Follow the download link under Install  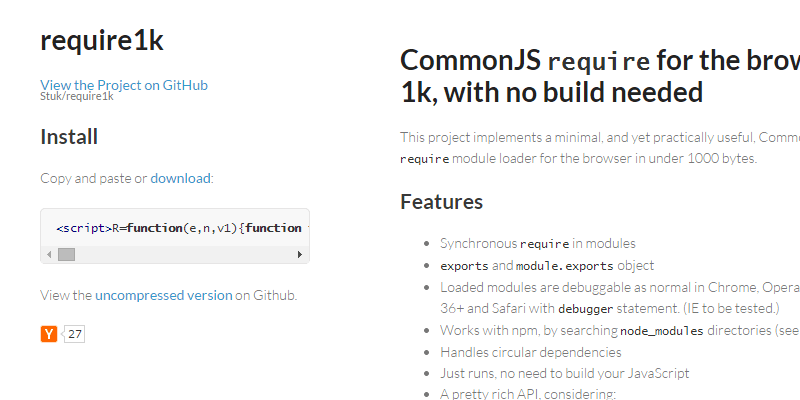pos(180,178)
